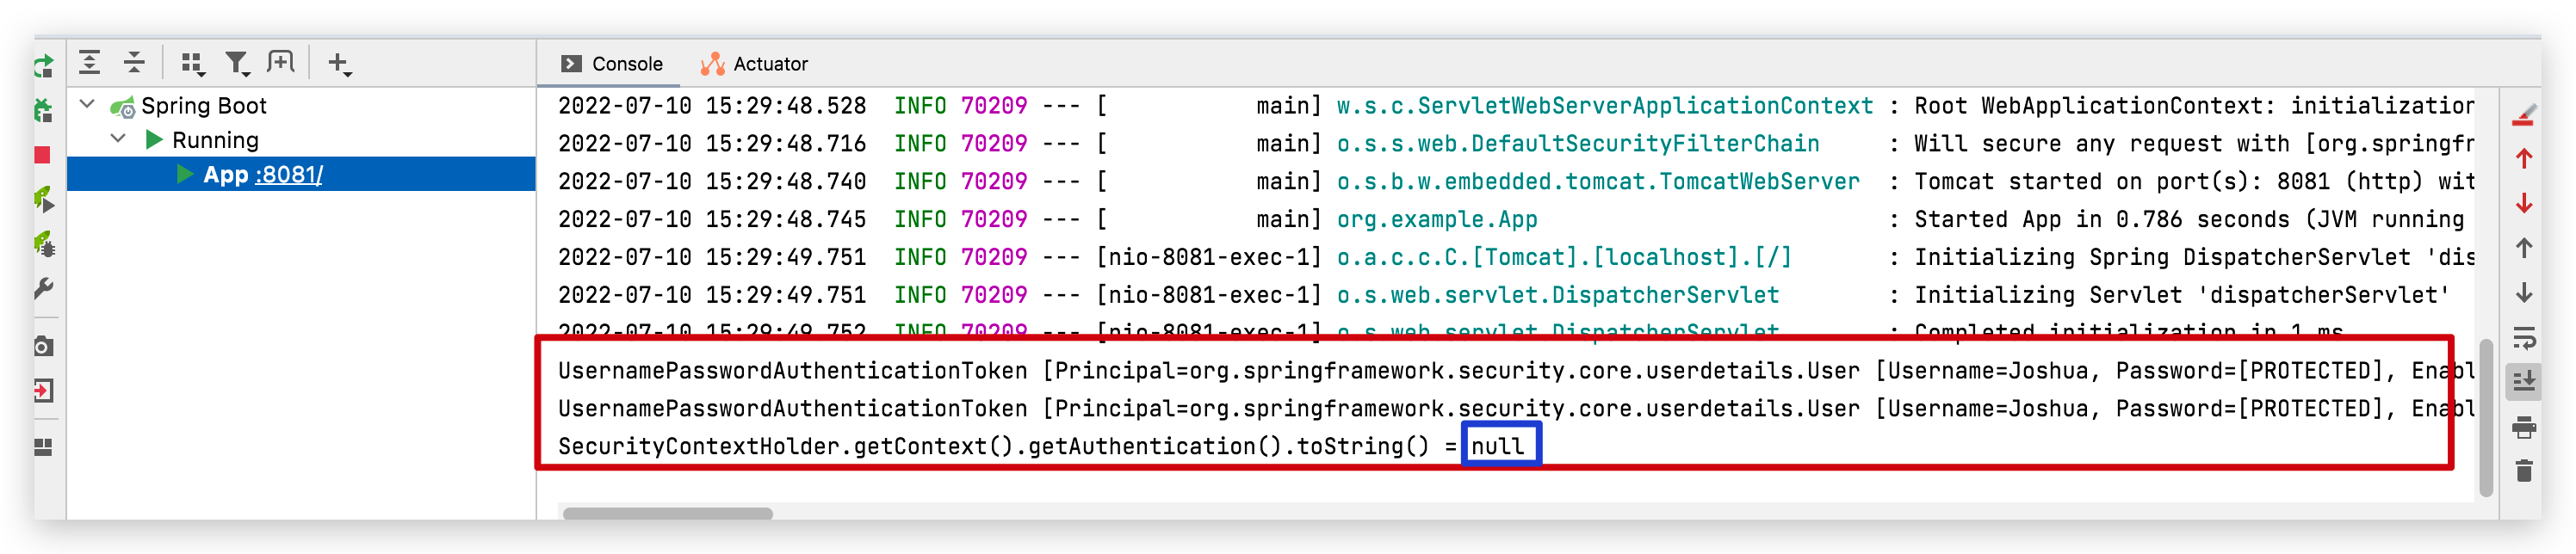Collapse the Spring Boot tree node
This screenshot has width=2576, height=554.
pos(88,105)
